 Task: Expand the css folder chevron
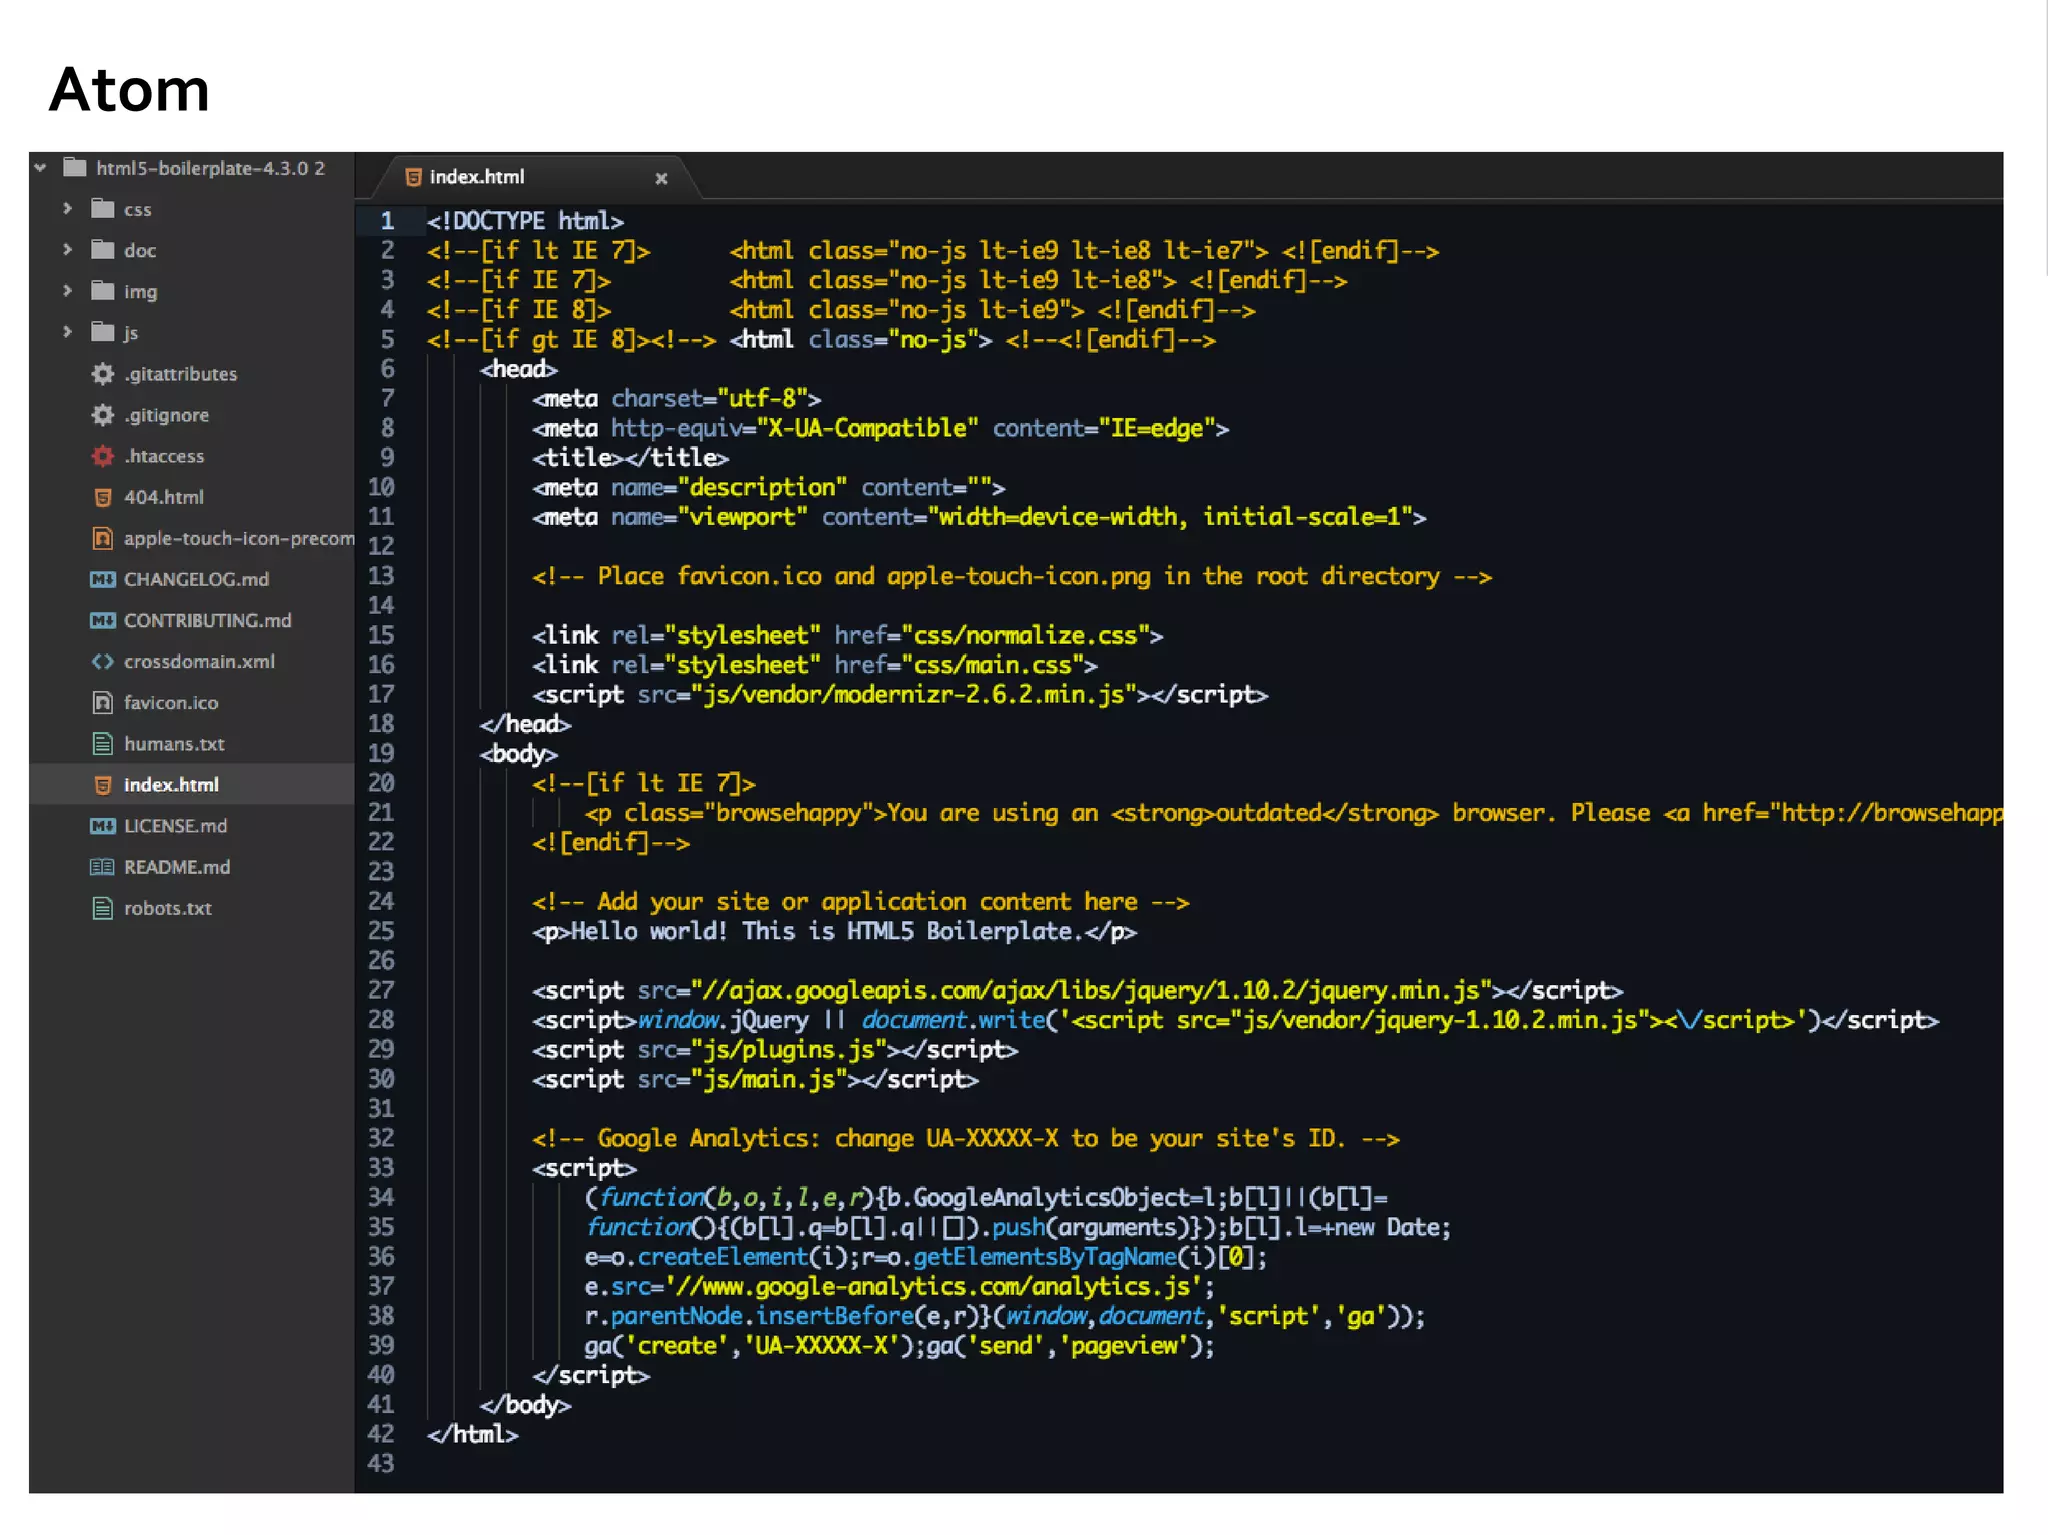(67, 209)
